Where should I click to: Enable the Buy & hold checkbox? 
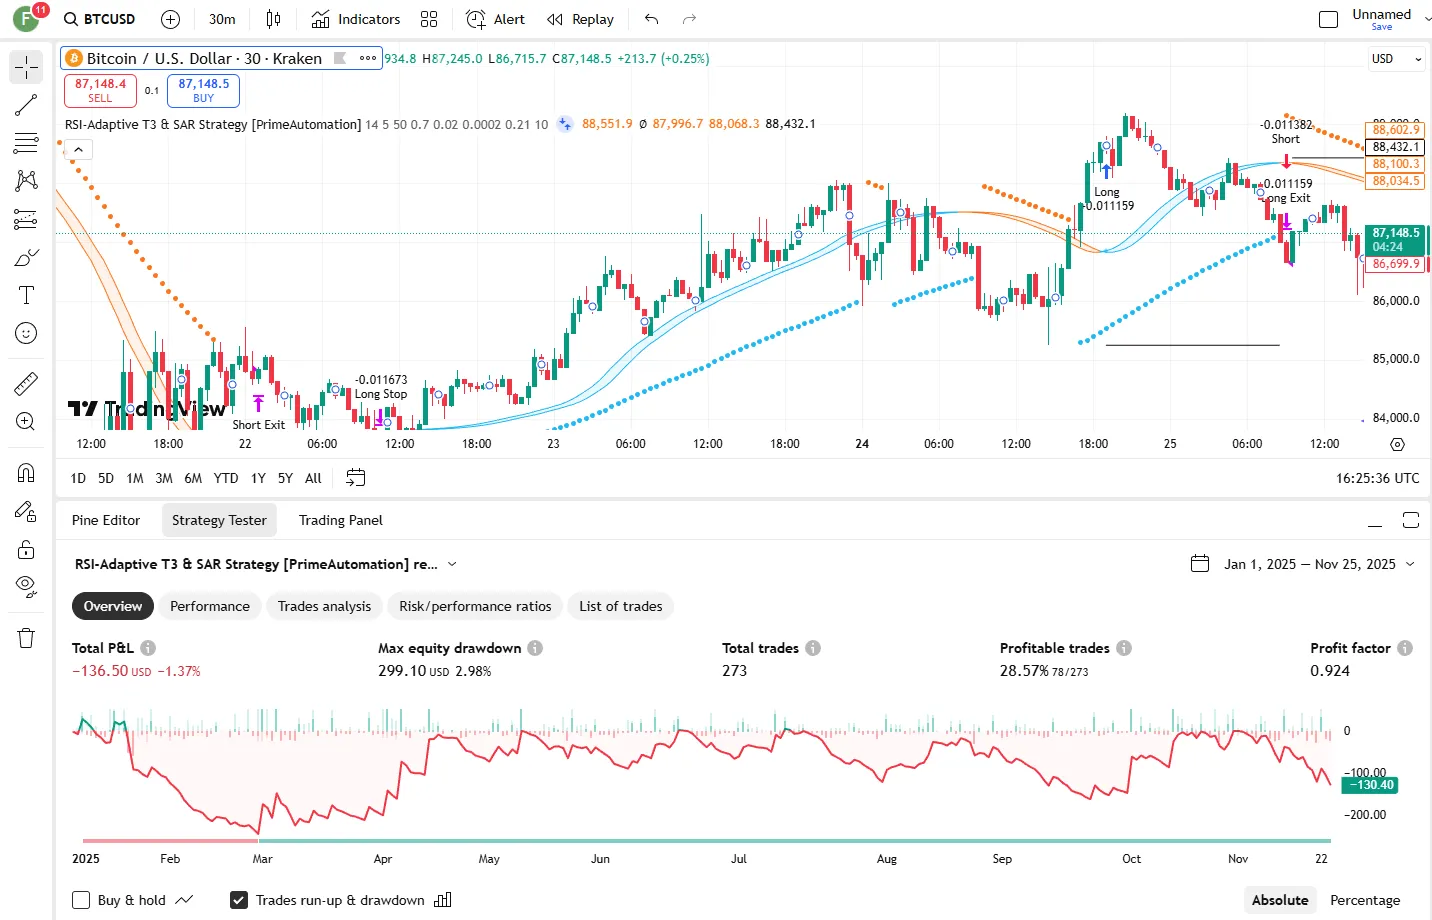82,900
